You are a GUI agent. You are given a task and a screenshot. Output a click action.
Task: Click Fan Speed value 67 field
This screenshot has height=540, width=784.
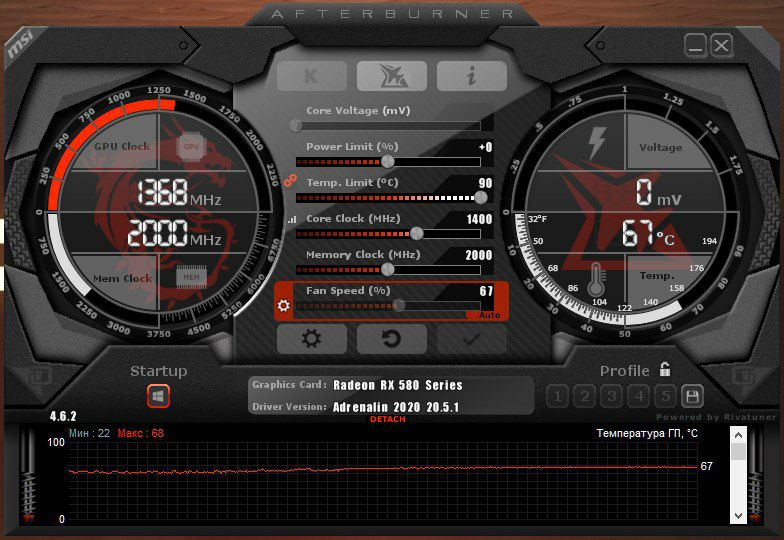tap(486, 291)
